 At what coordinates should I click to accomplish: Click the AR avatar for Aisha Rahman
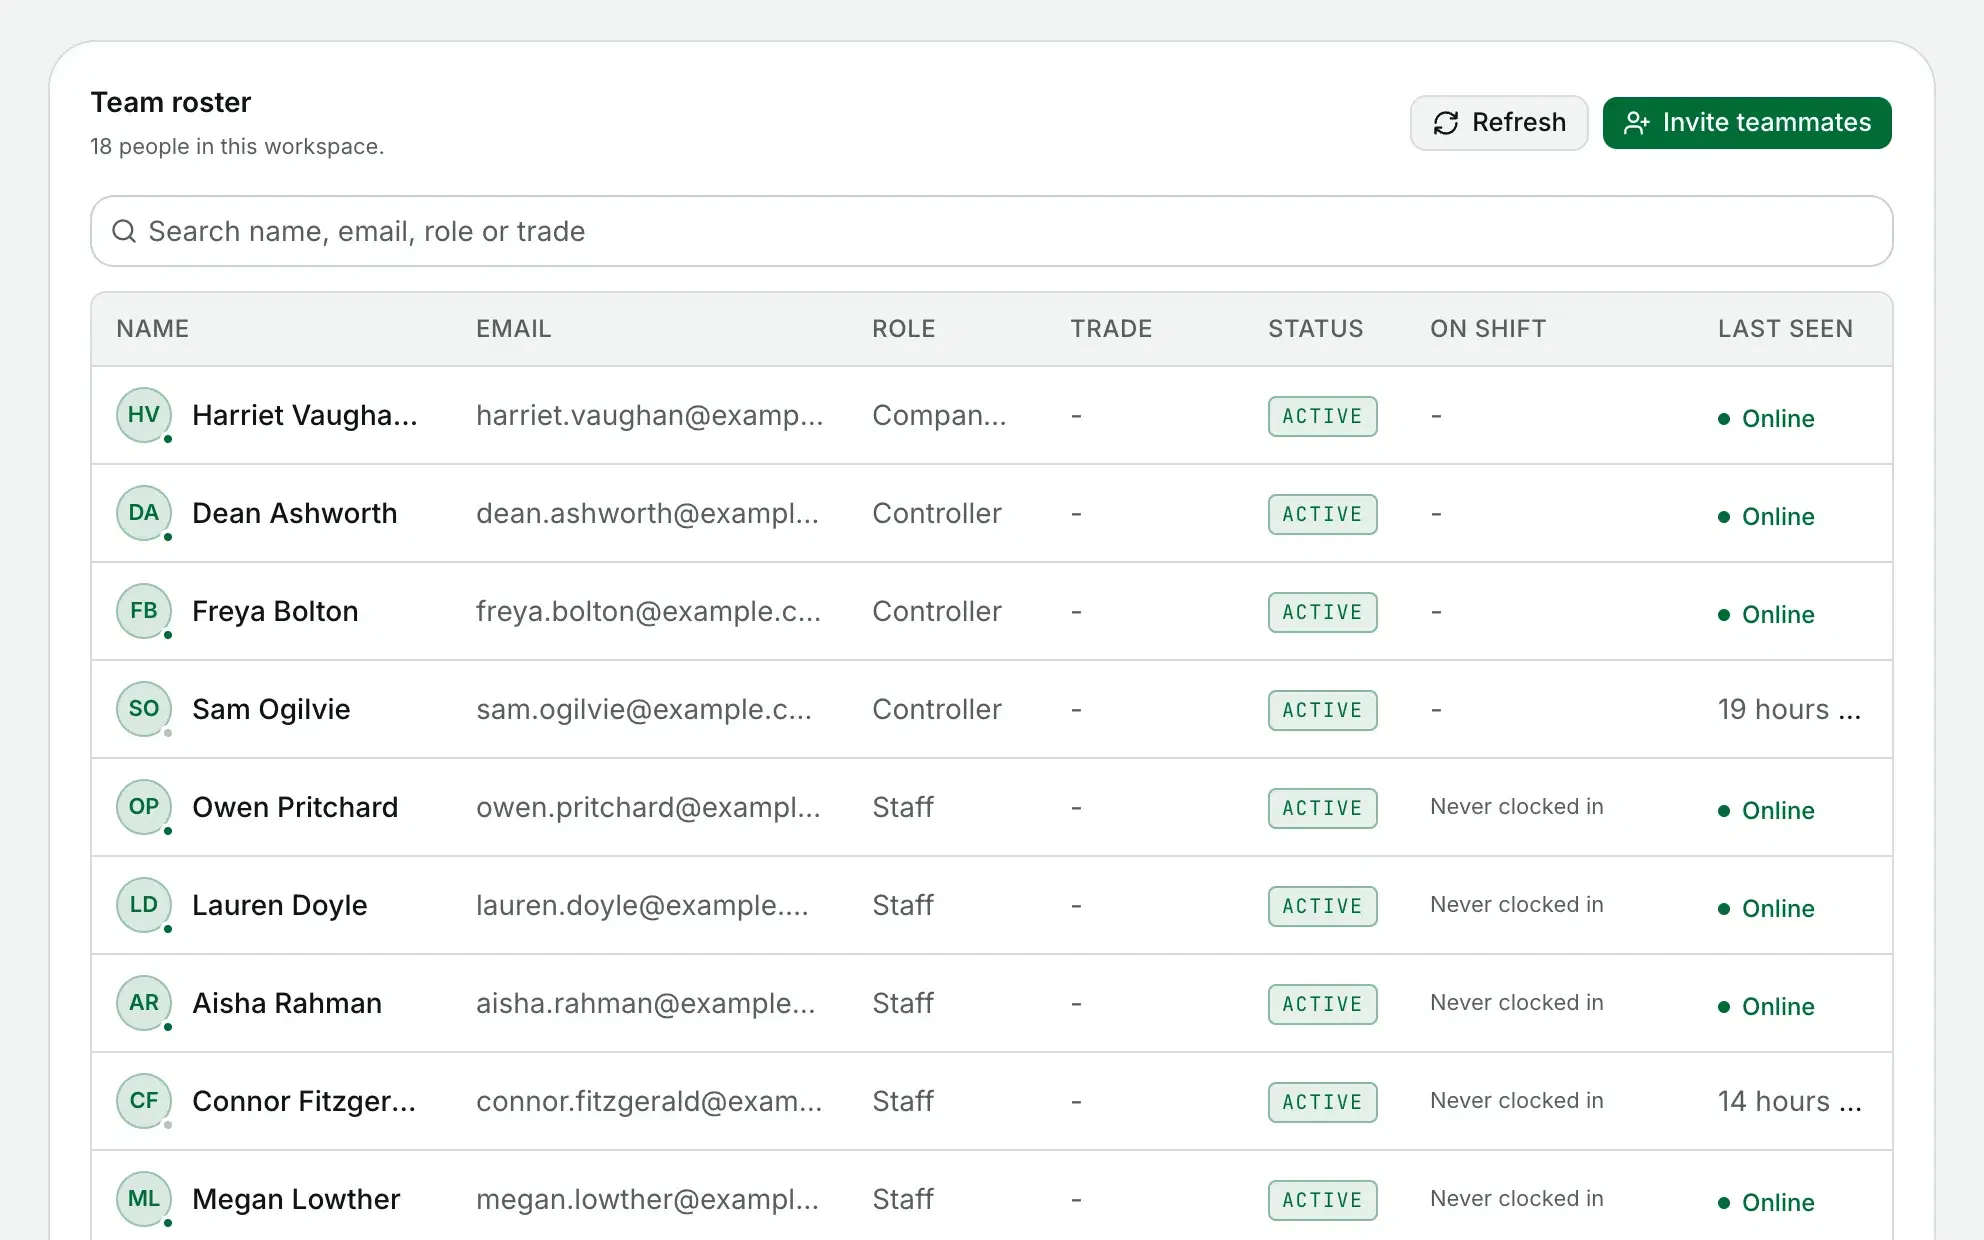144,1003
